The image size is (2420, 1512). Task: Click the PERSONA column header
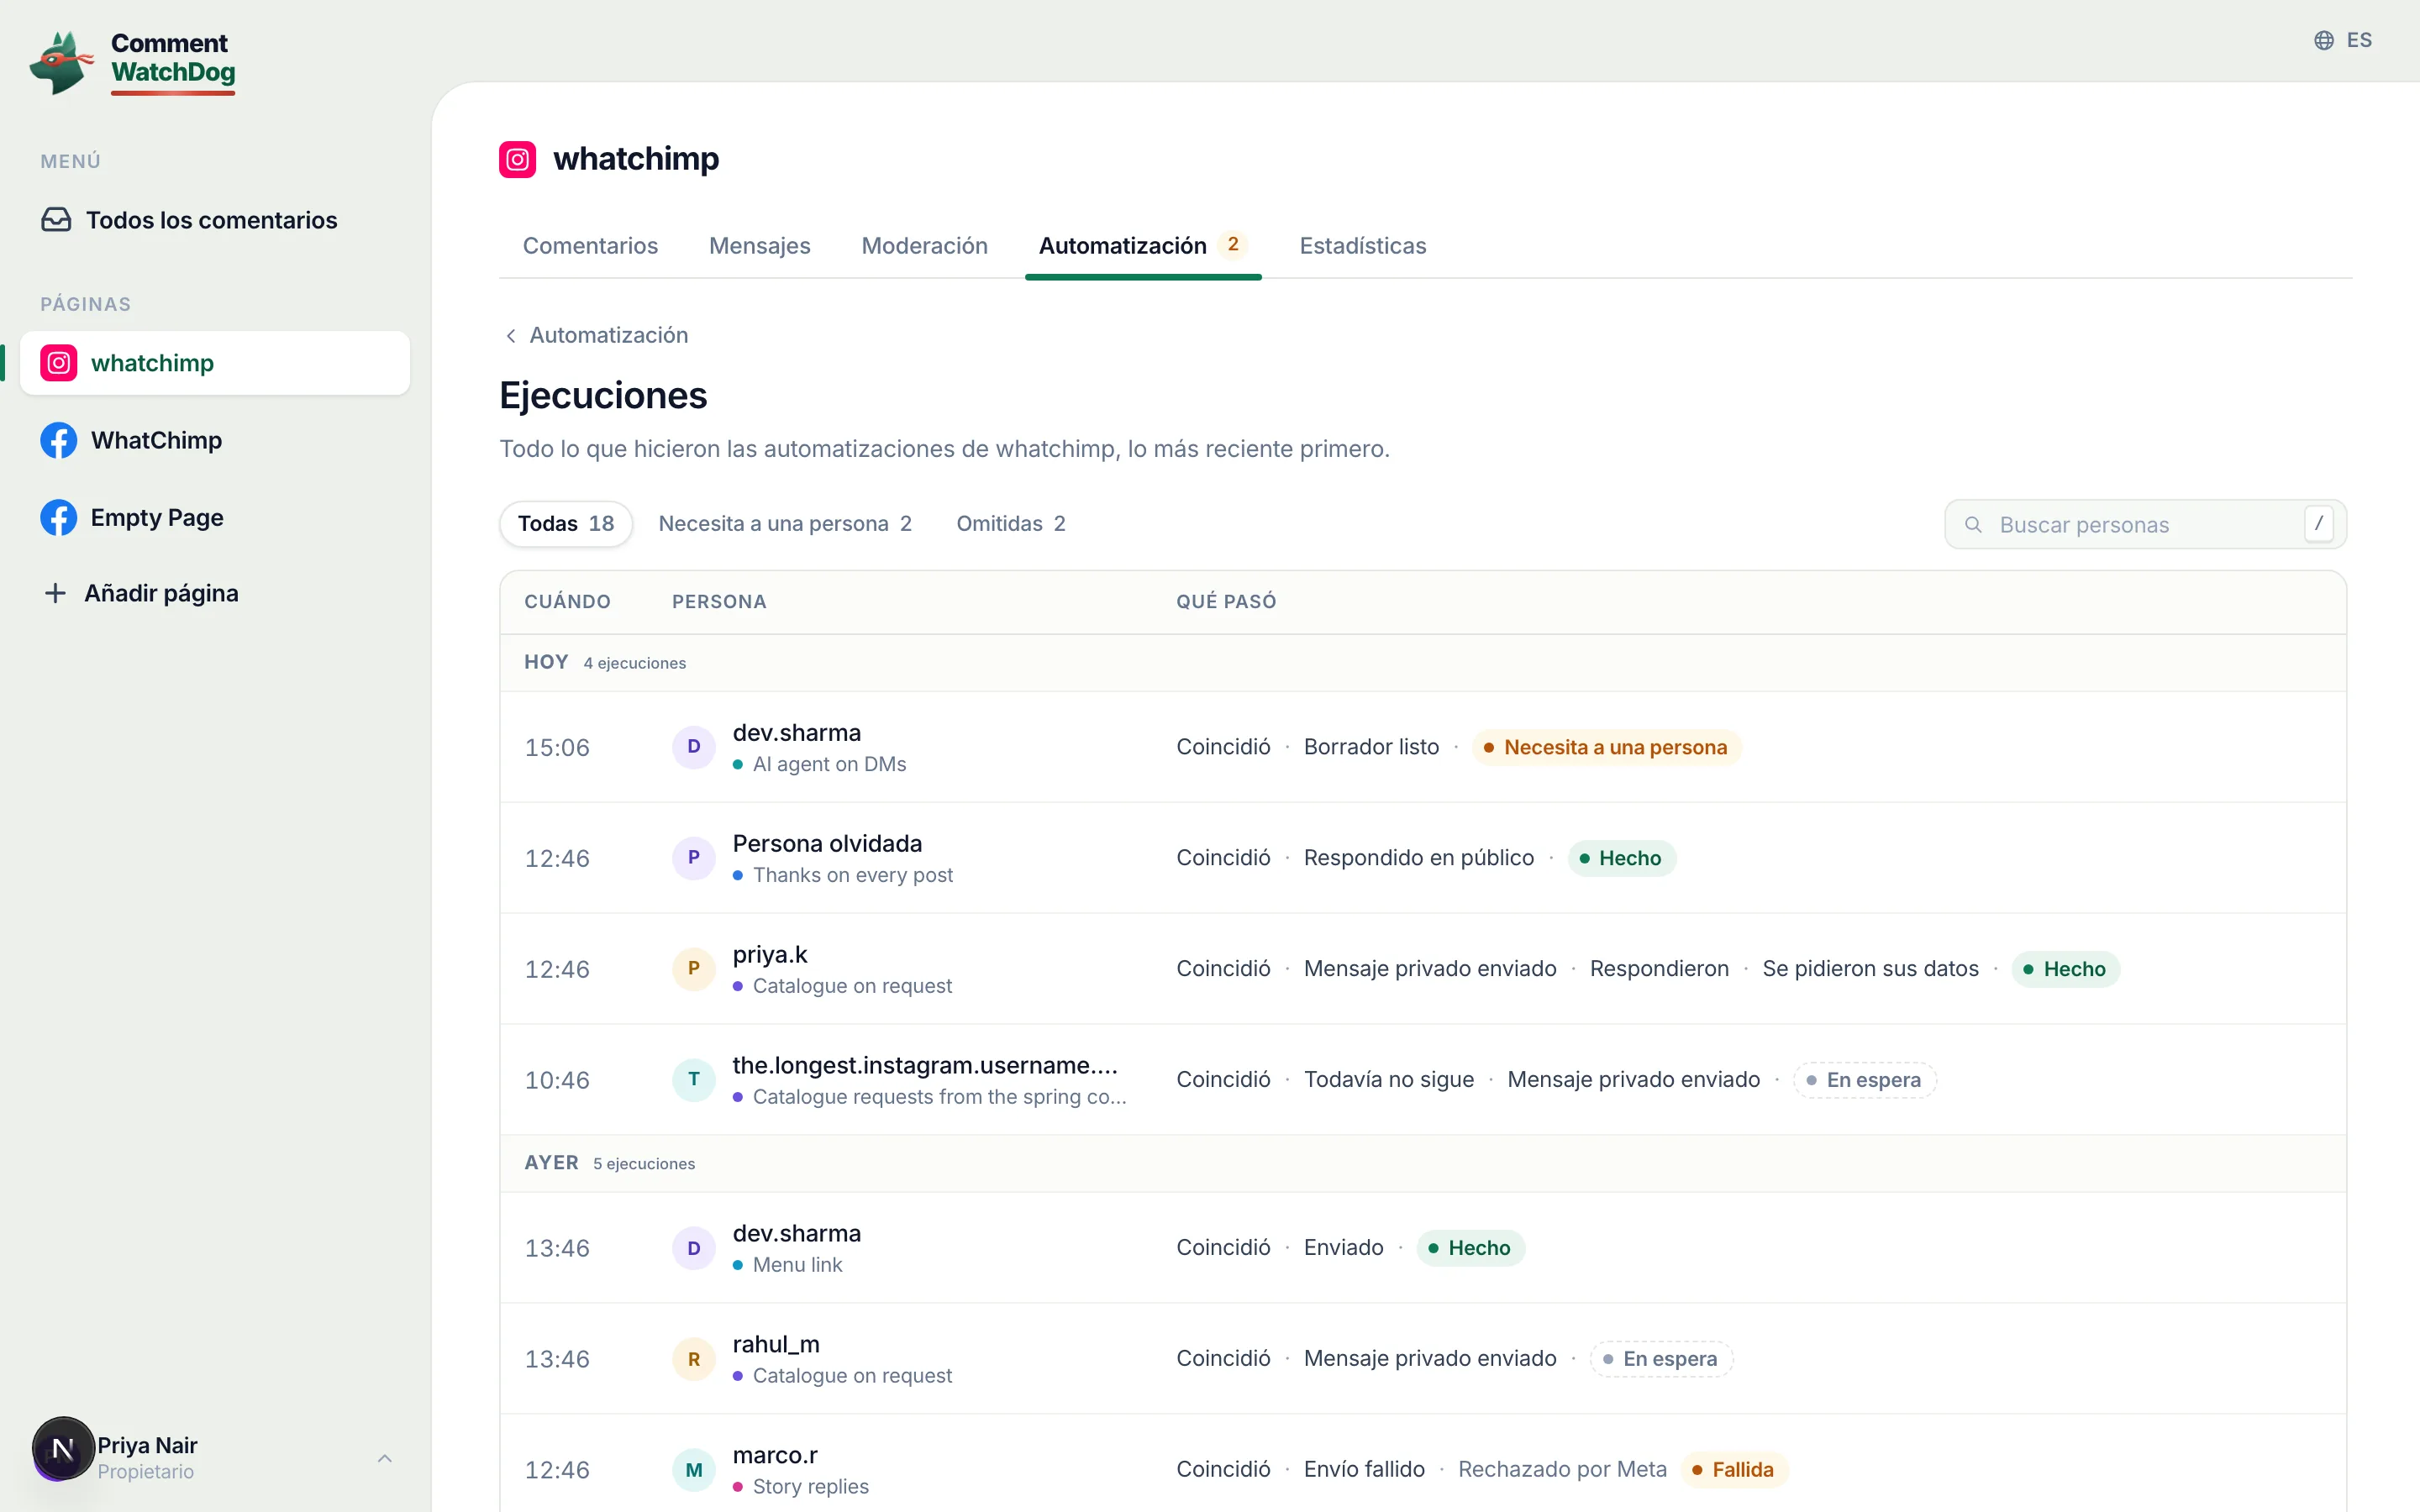pyautogui.click(x=719, y=602)
